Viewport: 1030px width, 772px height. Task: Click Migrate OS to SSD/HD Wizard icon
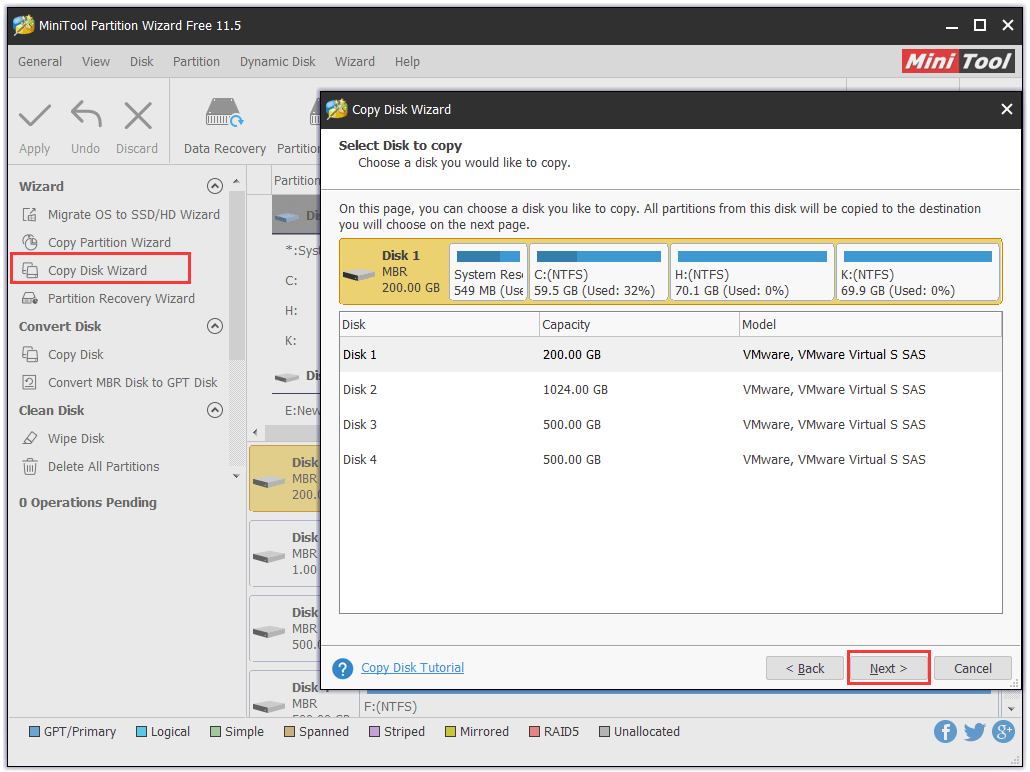[30, 215]
